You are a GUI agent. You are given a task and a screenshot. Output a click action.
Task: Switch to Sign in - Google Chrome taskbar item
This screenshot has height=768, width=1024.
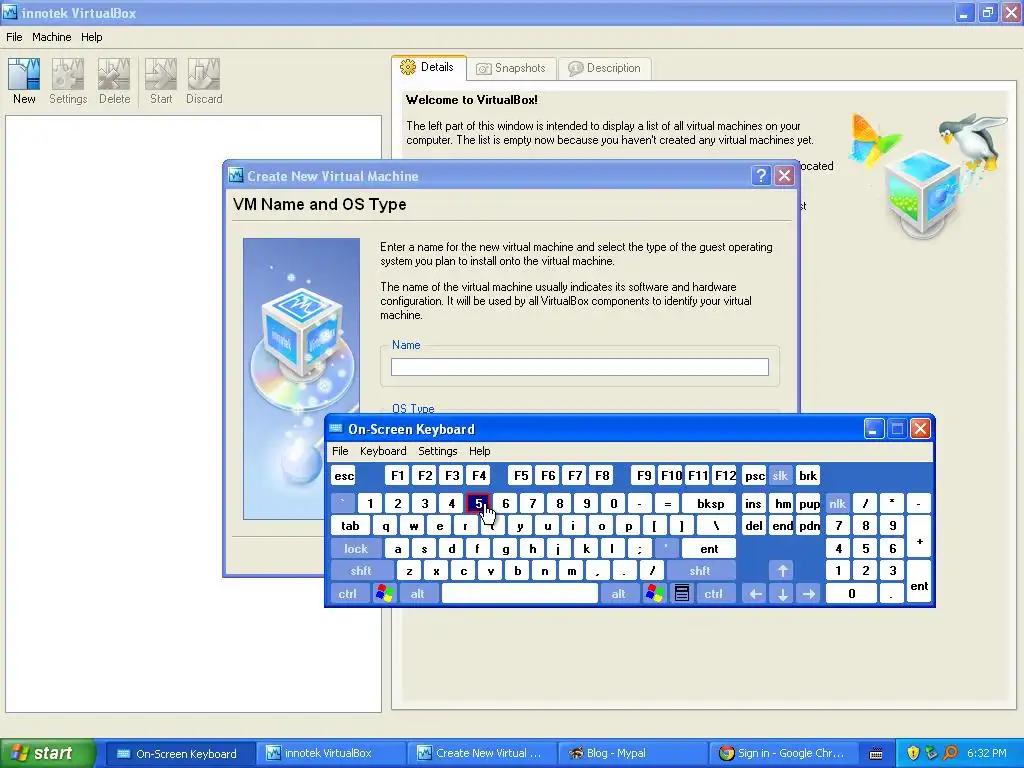pos(782,753)
